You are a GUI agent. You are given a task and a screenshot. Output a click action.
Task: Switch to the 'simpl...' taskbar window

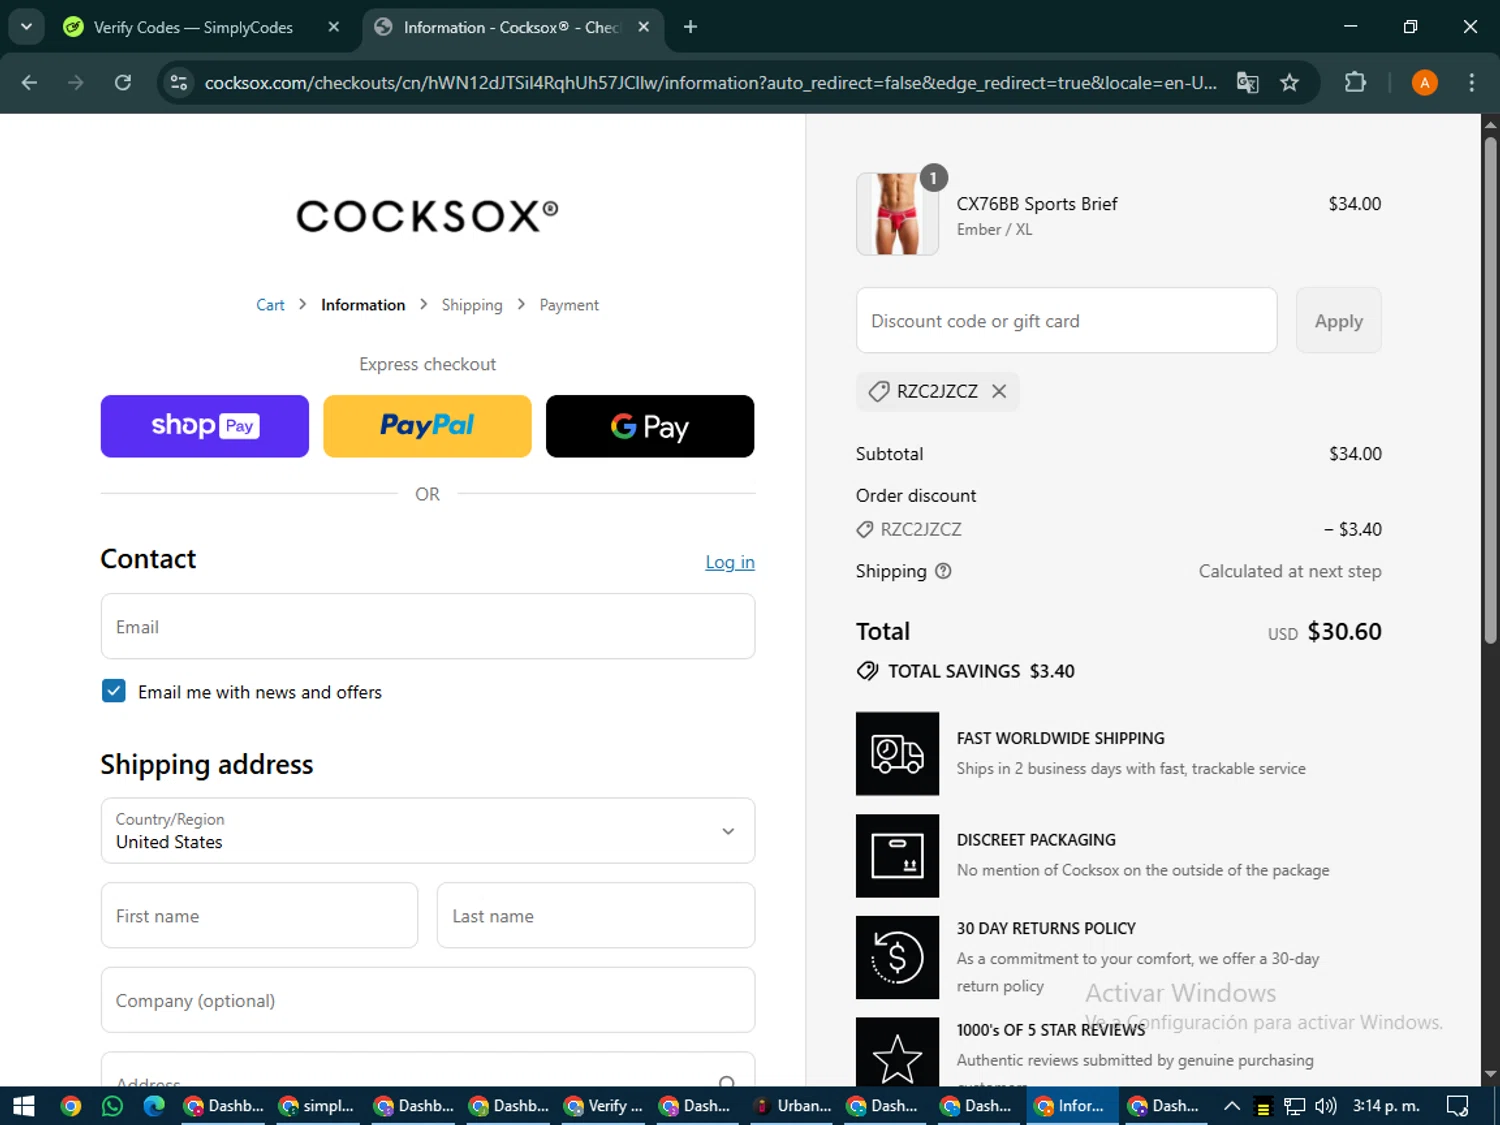pyautogui.click(x=317, y=1106)
